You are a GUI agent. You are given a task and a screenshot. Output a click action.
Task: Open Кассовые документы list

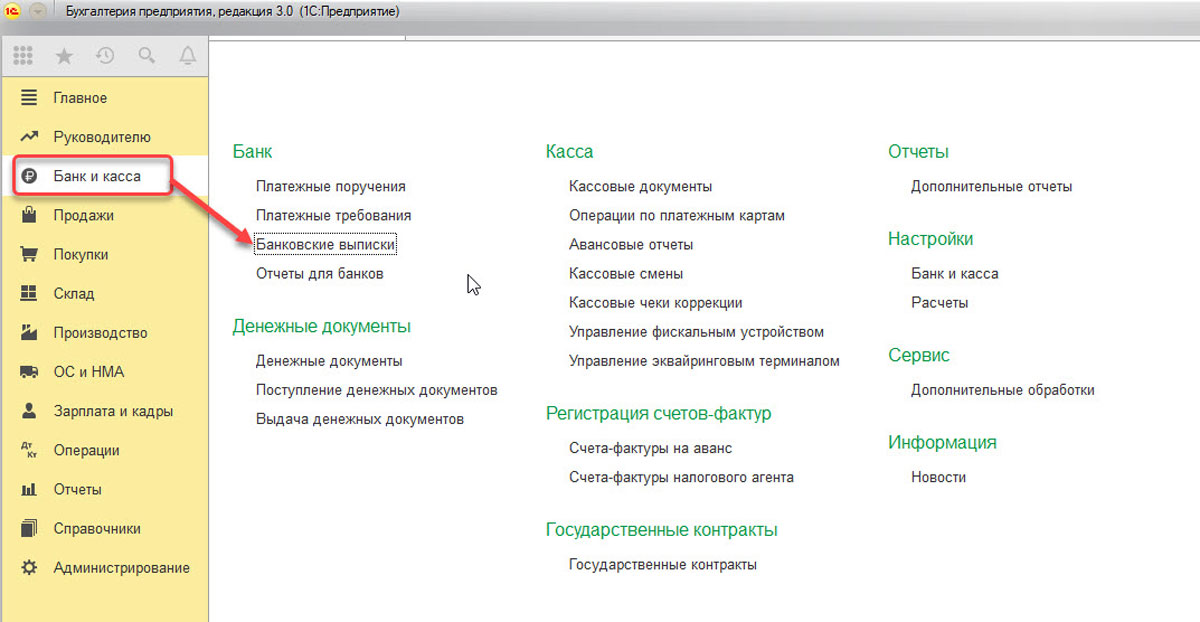640,186
